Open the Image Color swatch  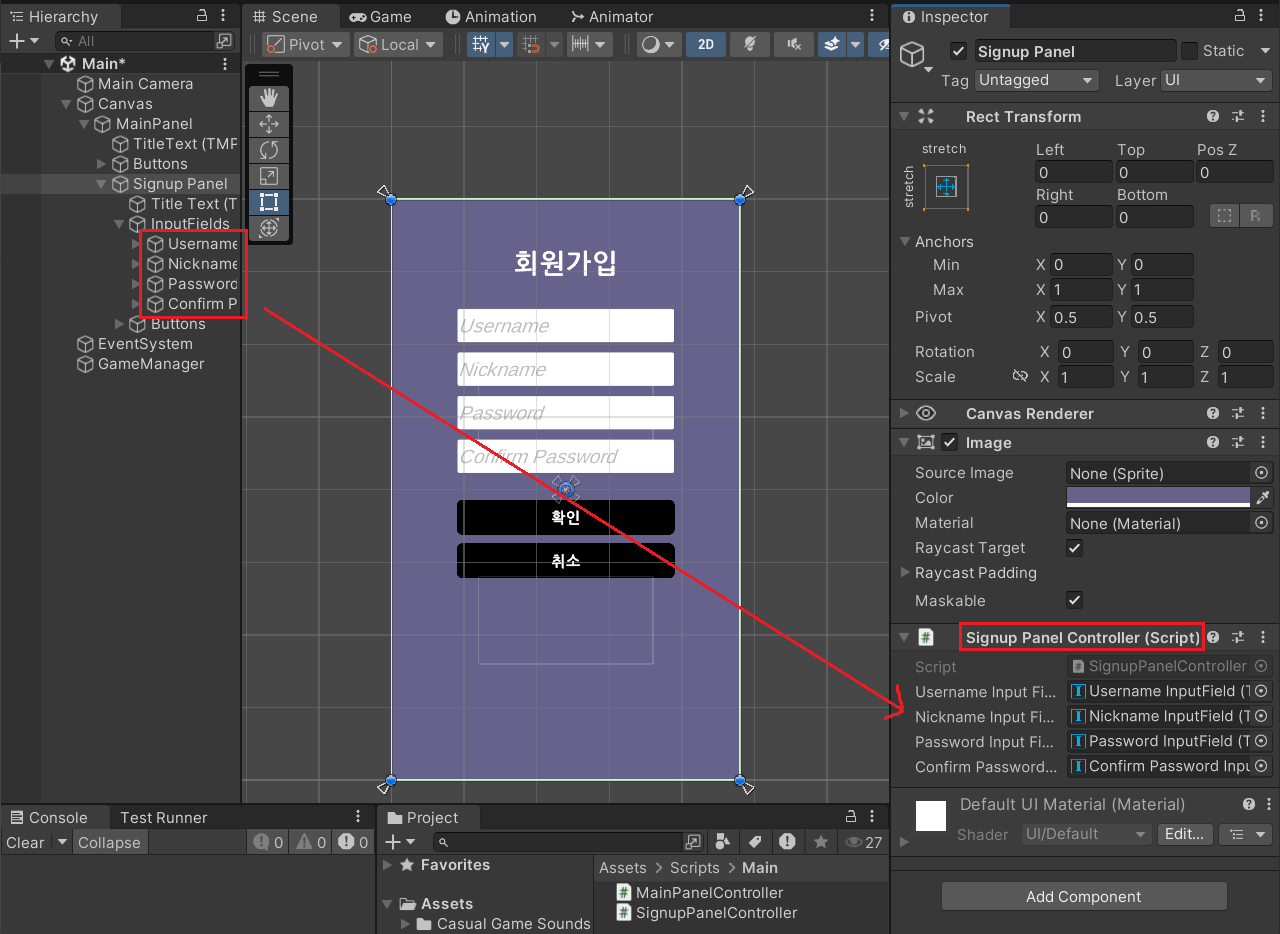[1158, 497]
